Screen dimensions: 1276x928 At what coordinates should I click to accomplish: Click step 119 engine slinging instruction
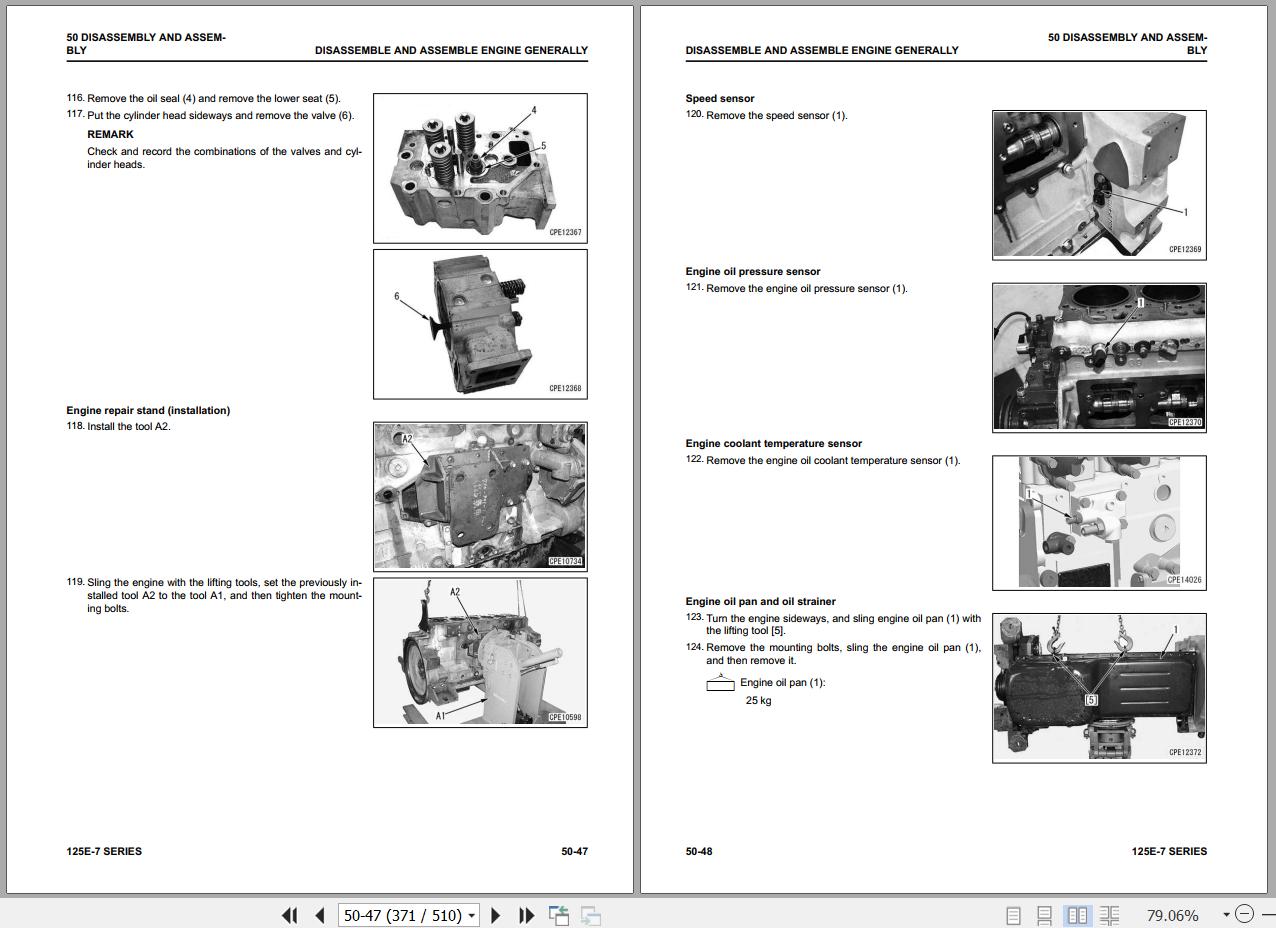pyautogui.click(x=224, y=595)
